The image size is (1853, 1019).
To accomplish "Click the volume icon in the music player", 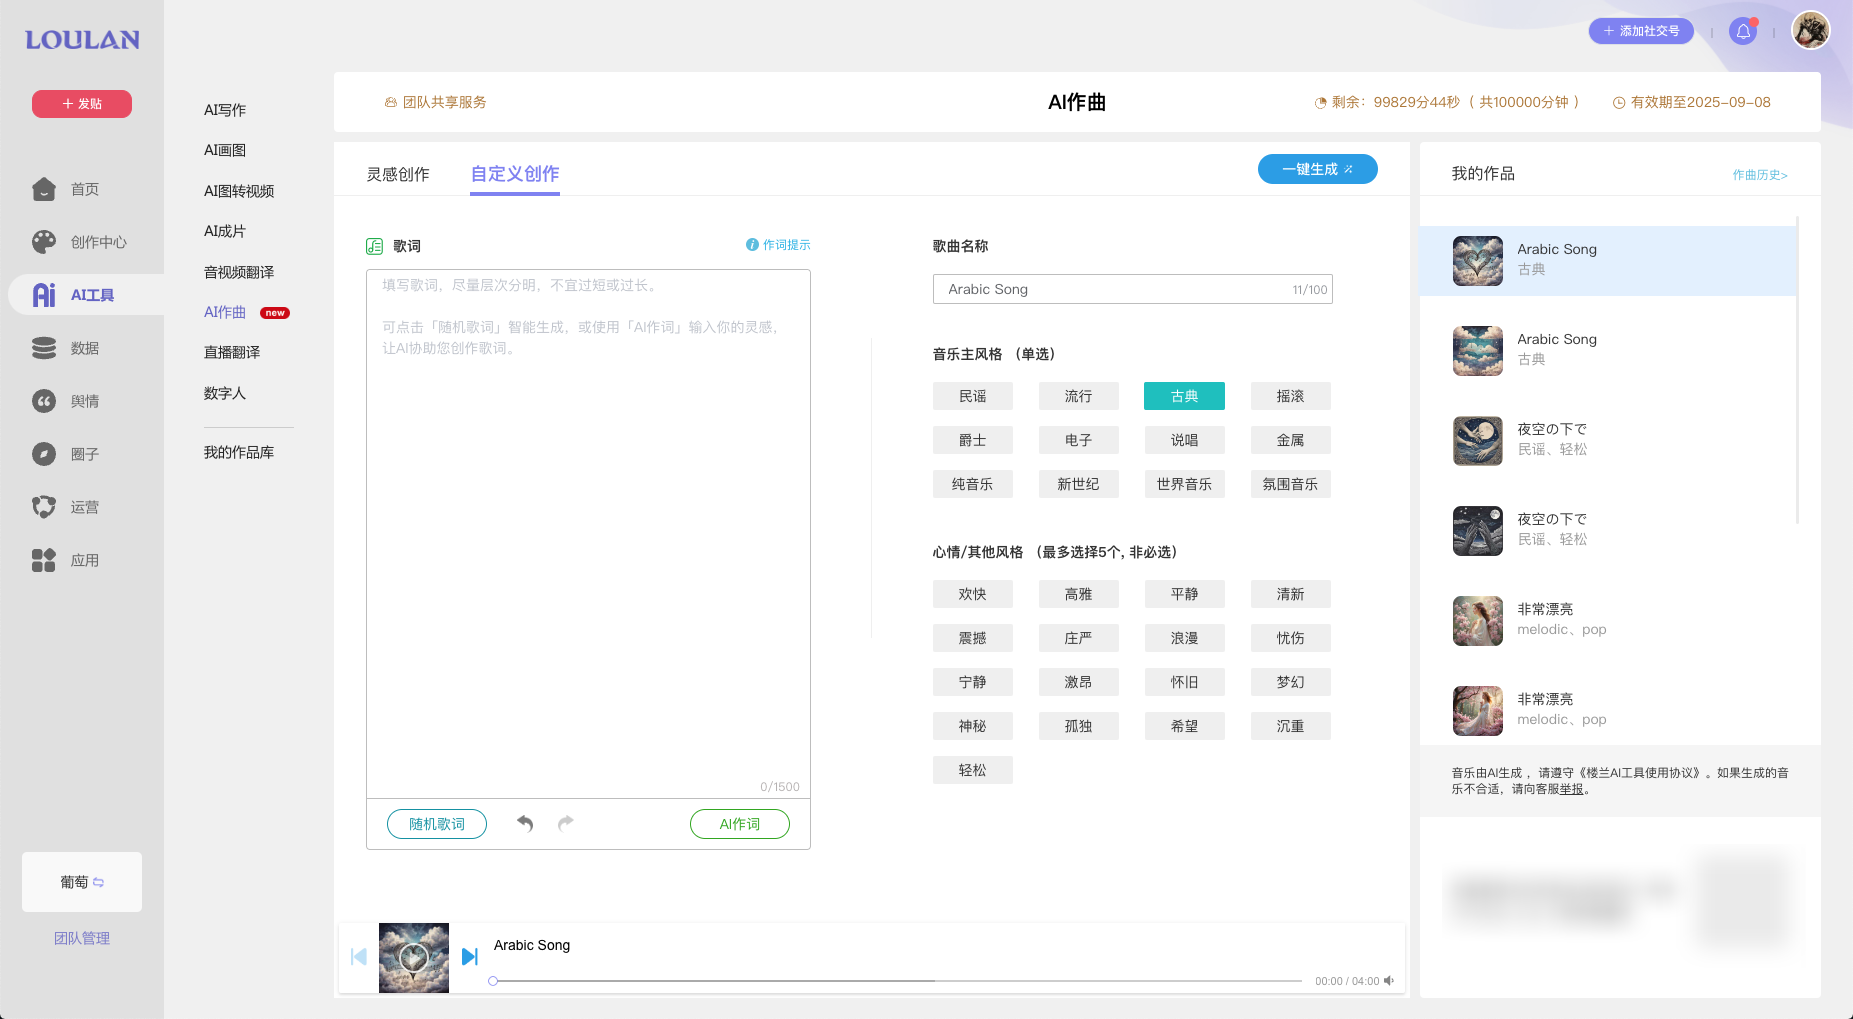I will click(1389, 981).
